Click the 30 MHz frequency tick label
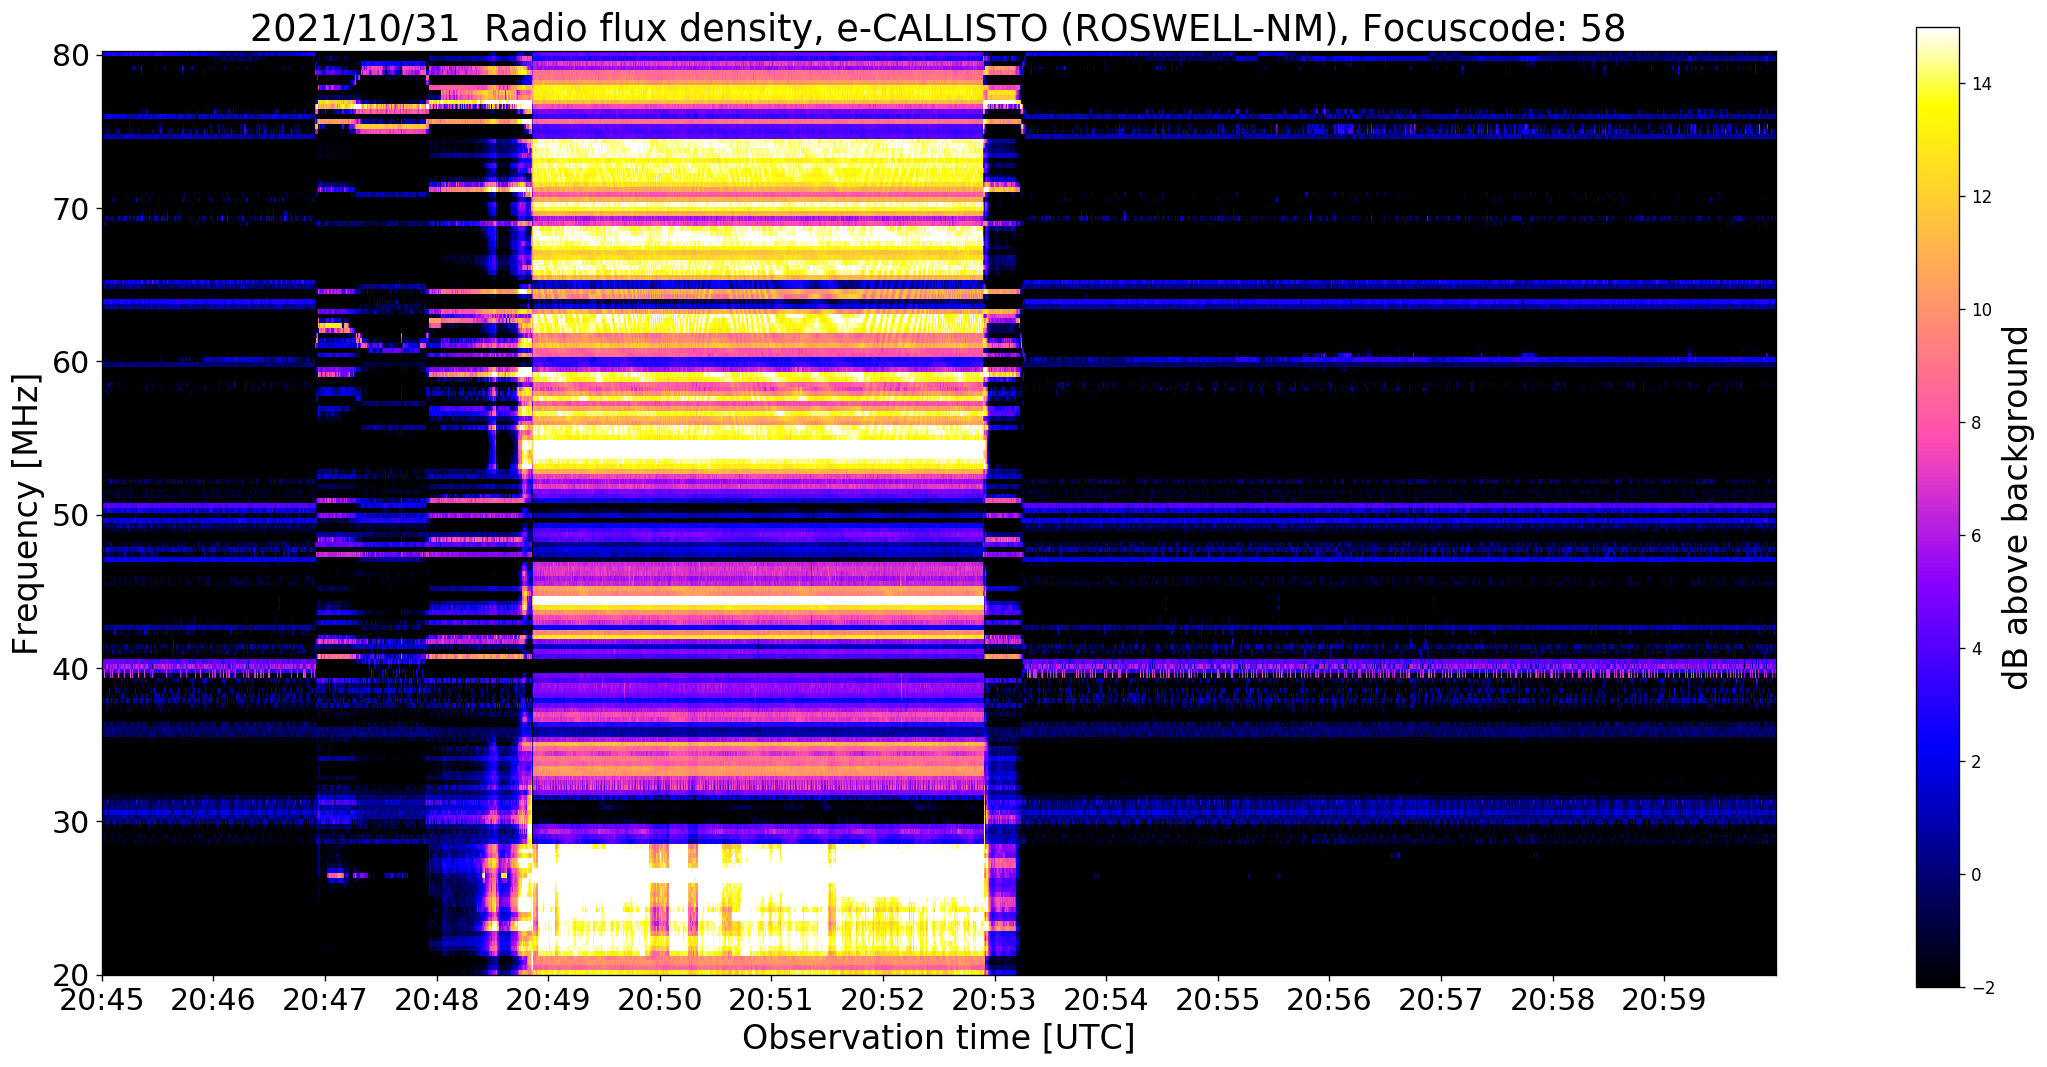The height and width of the screenshot is (1067, 2047). pyautogui.click(x=70, y=822)
